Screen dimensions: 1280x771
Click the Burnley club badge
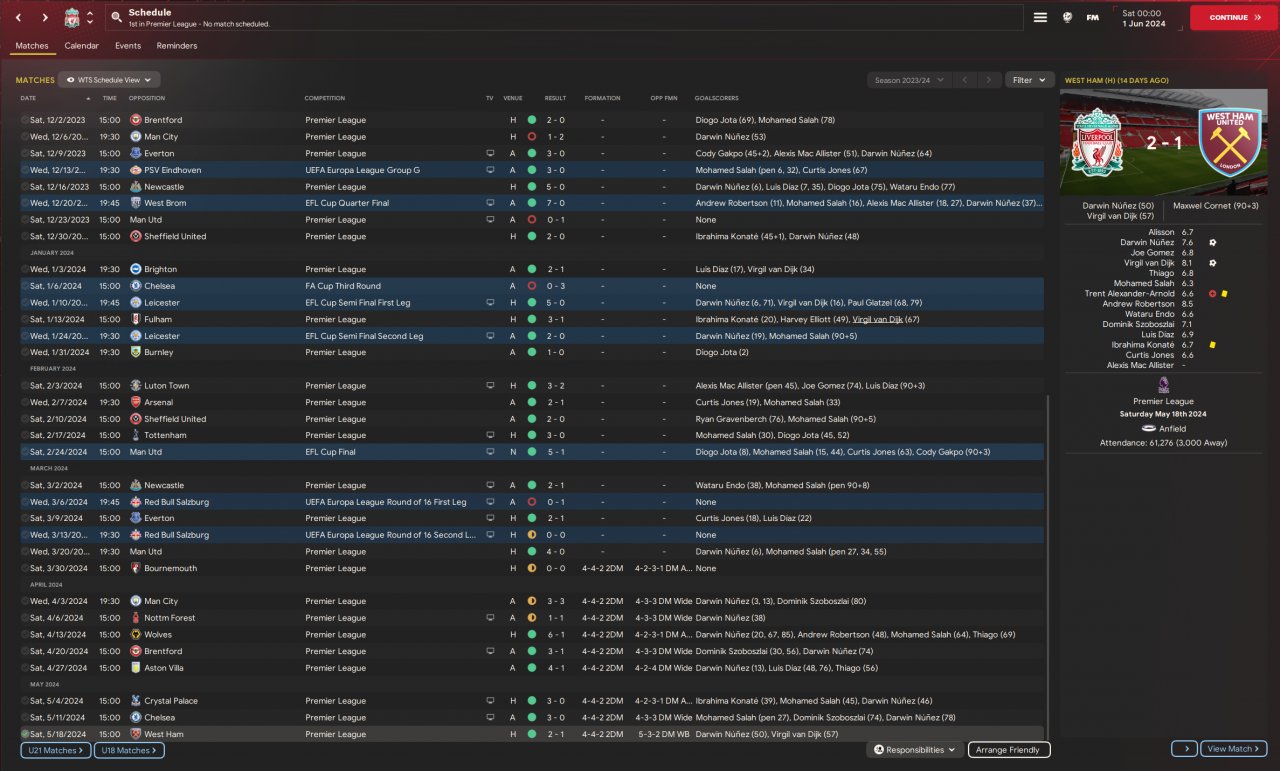click(135, 352)
